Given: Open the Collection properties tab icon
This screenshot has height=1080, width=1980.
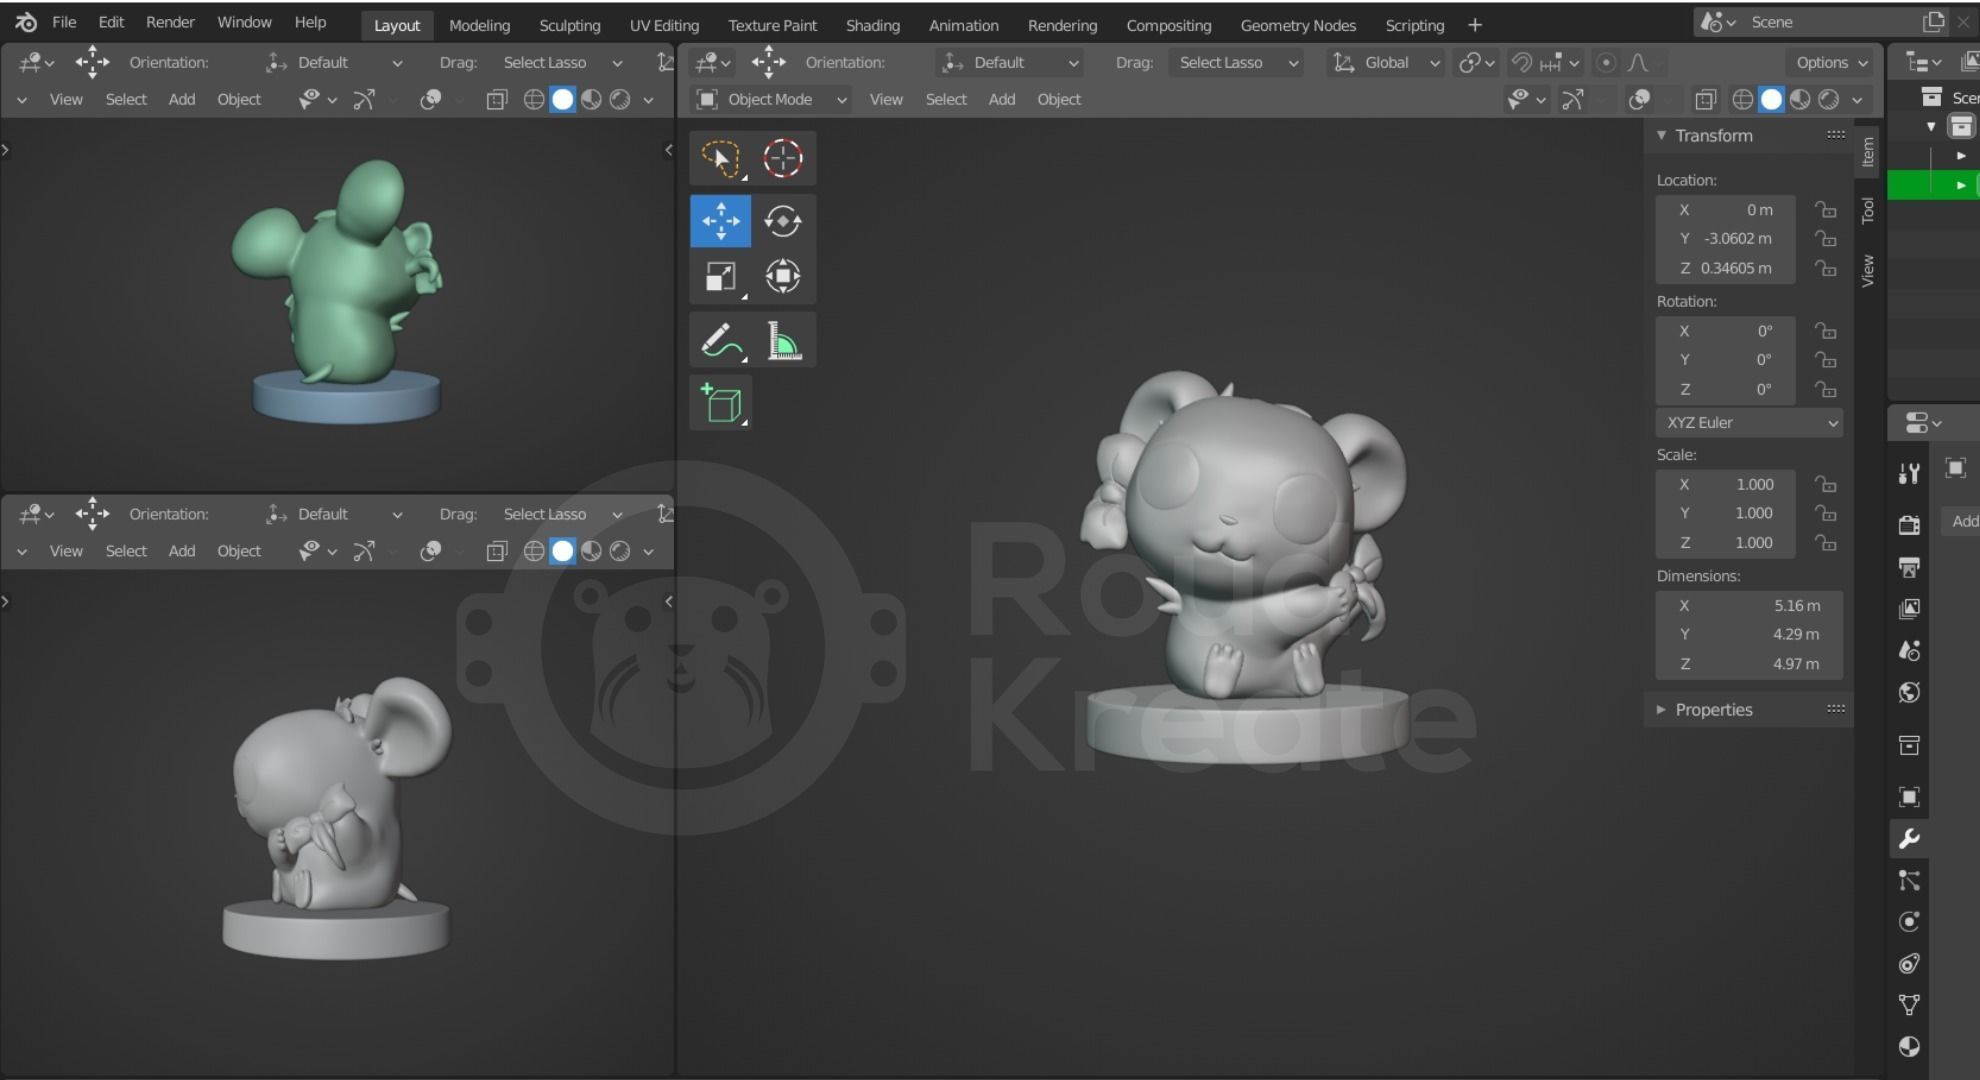Looking at the screenshot, I should (1909, 745).
